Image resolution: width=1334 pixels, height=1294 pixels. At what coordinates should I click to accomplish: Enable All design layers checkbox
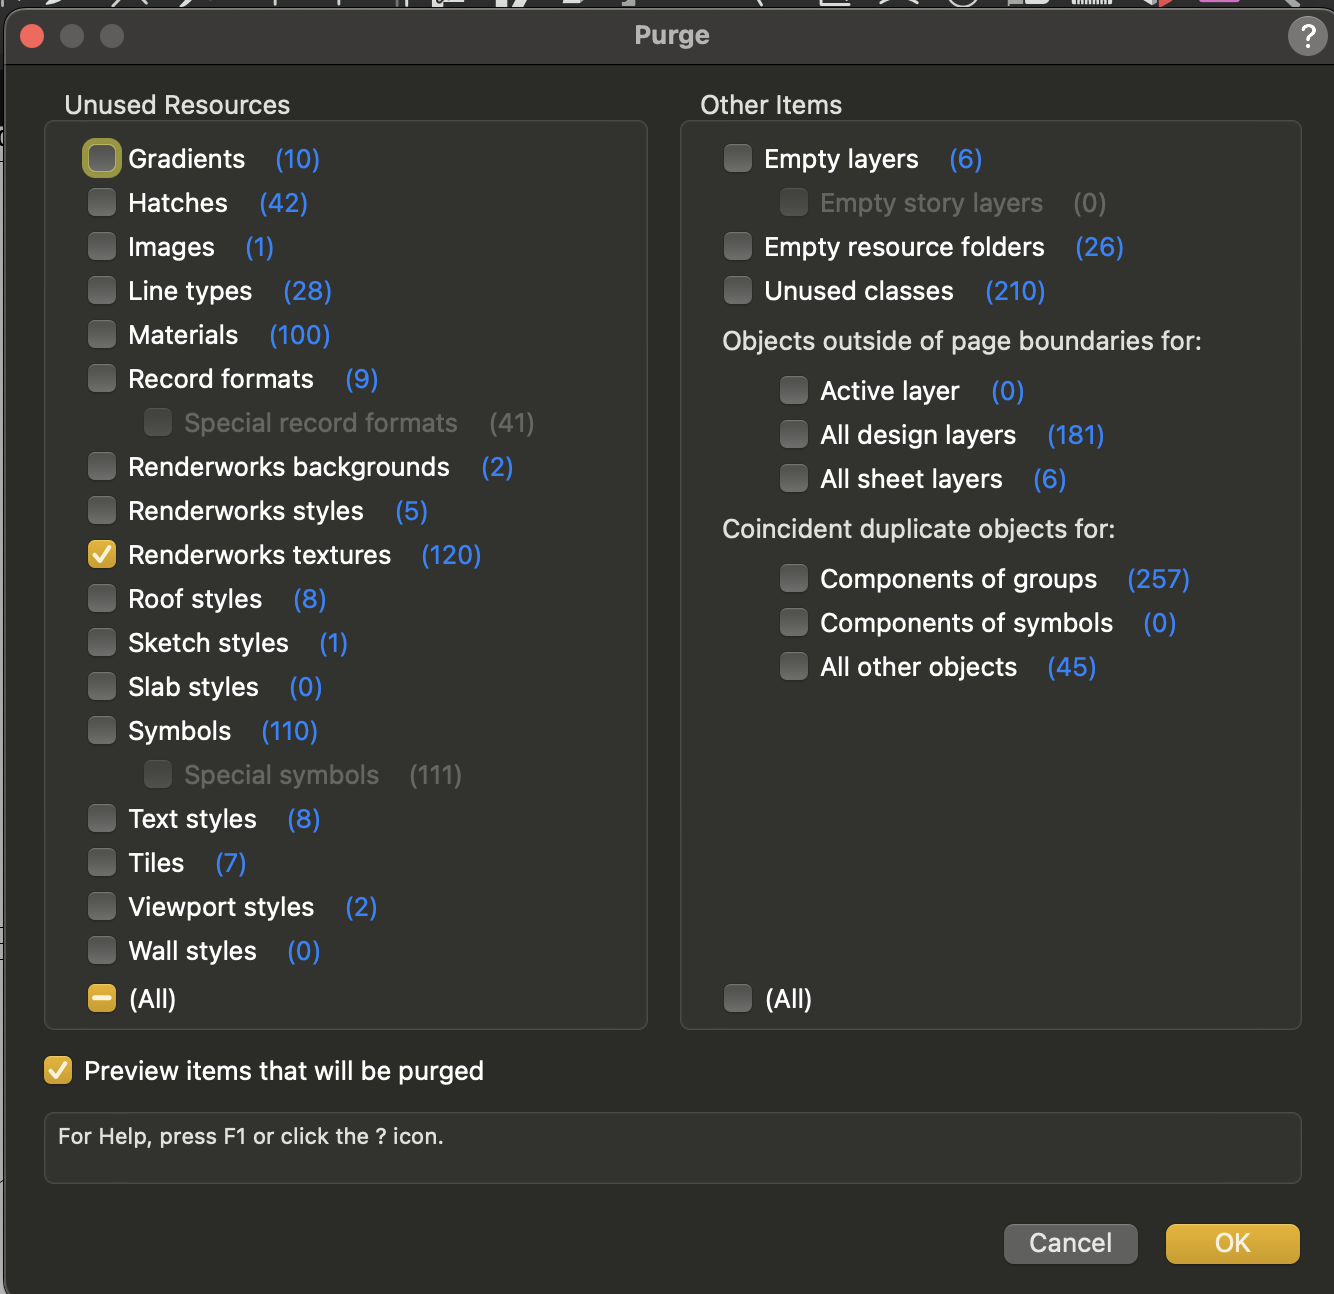[x=794, y=435]
